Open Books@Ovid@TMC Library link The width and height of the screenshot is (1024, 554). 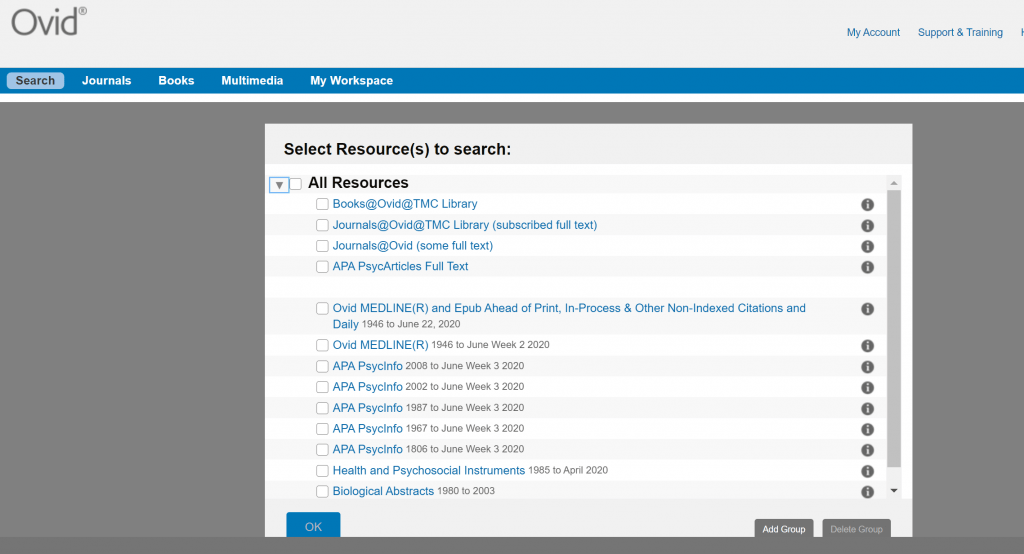coord(405,204)
